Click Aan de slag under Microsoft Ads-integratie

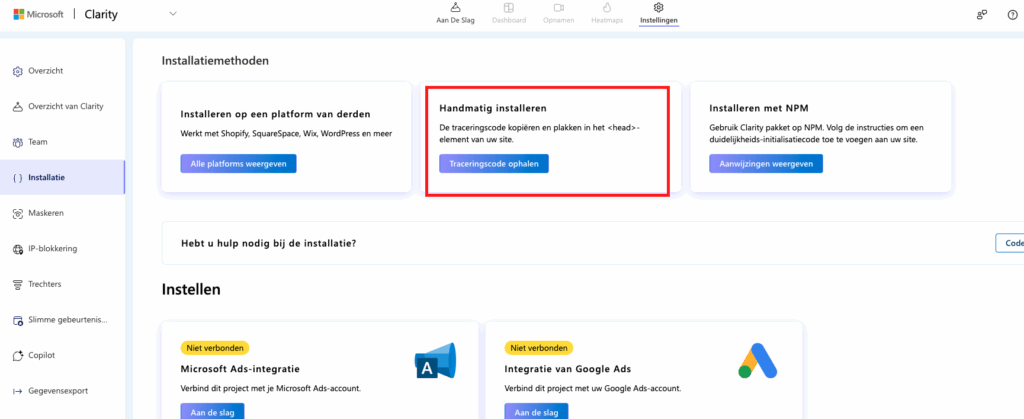click(x=211, y=411)
